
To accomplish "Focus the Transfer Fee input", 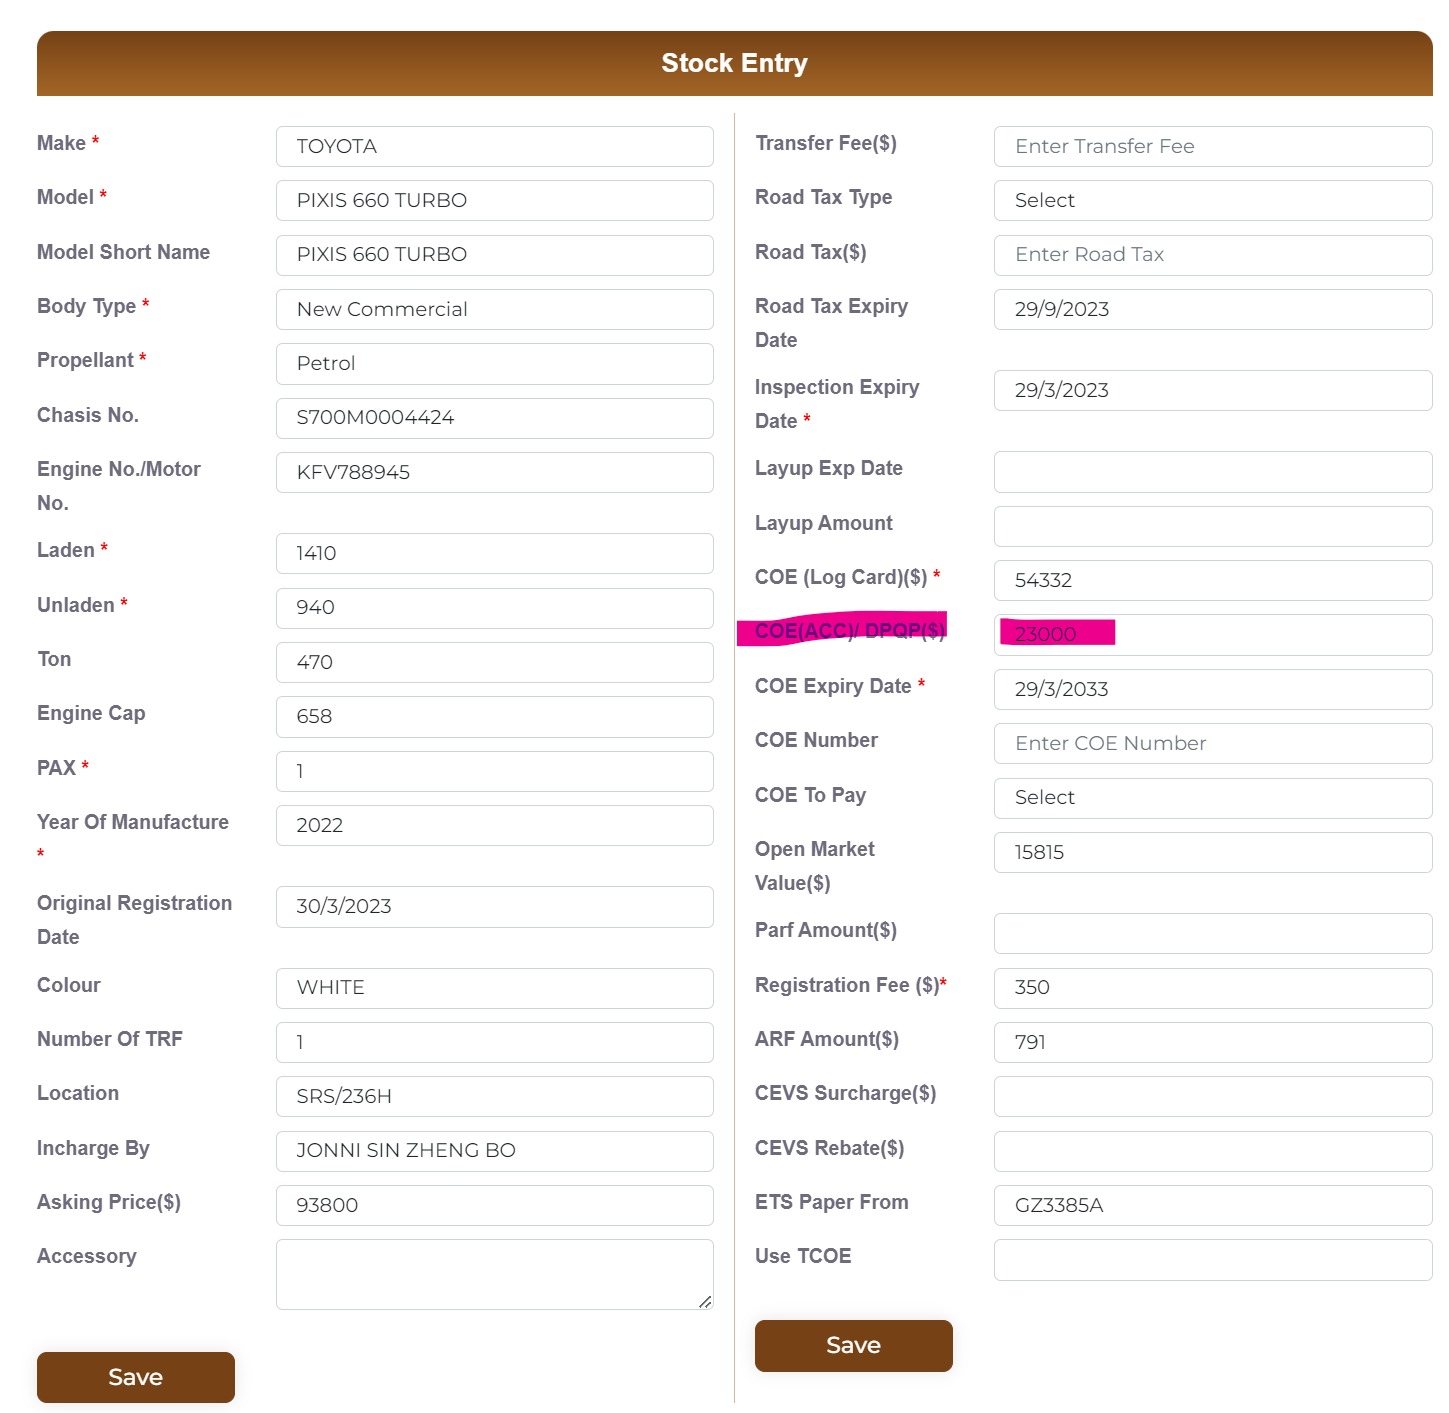I will tap(1212, 146).
